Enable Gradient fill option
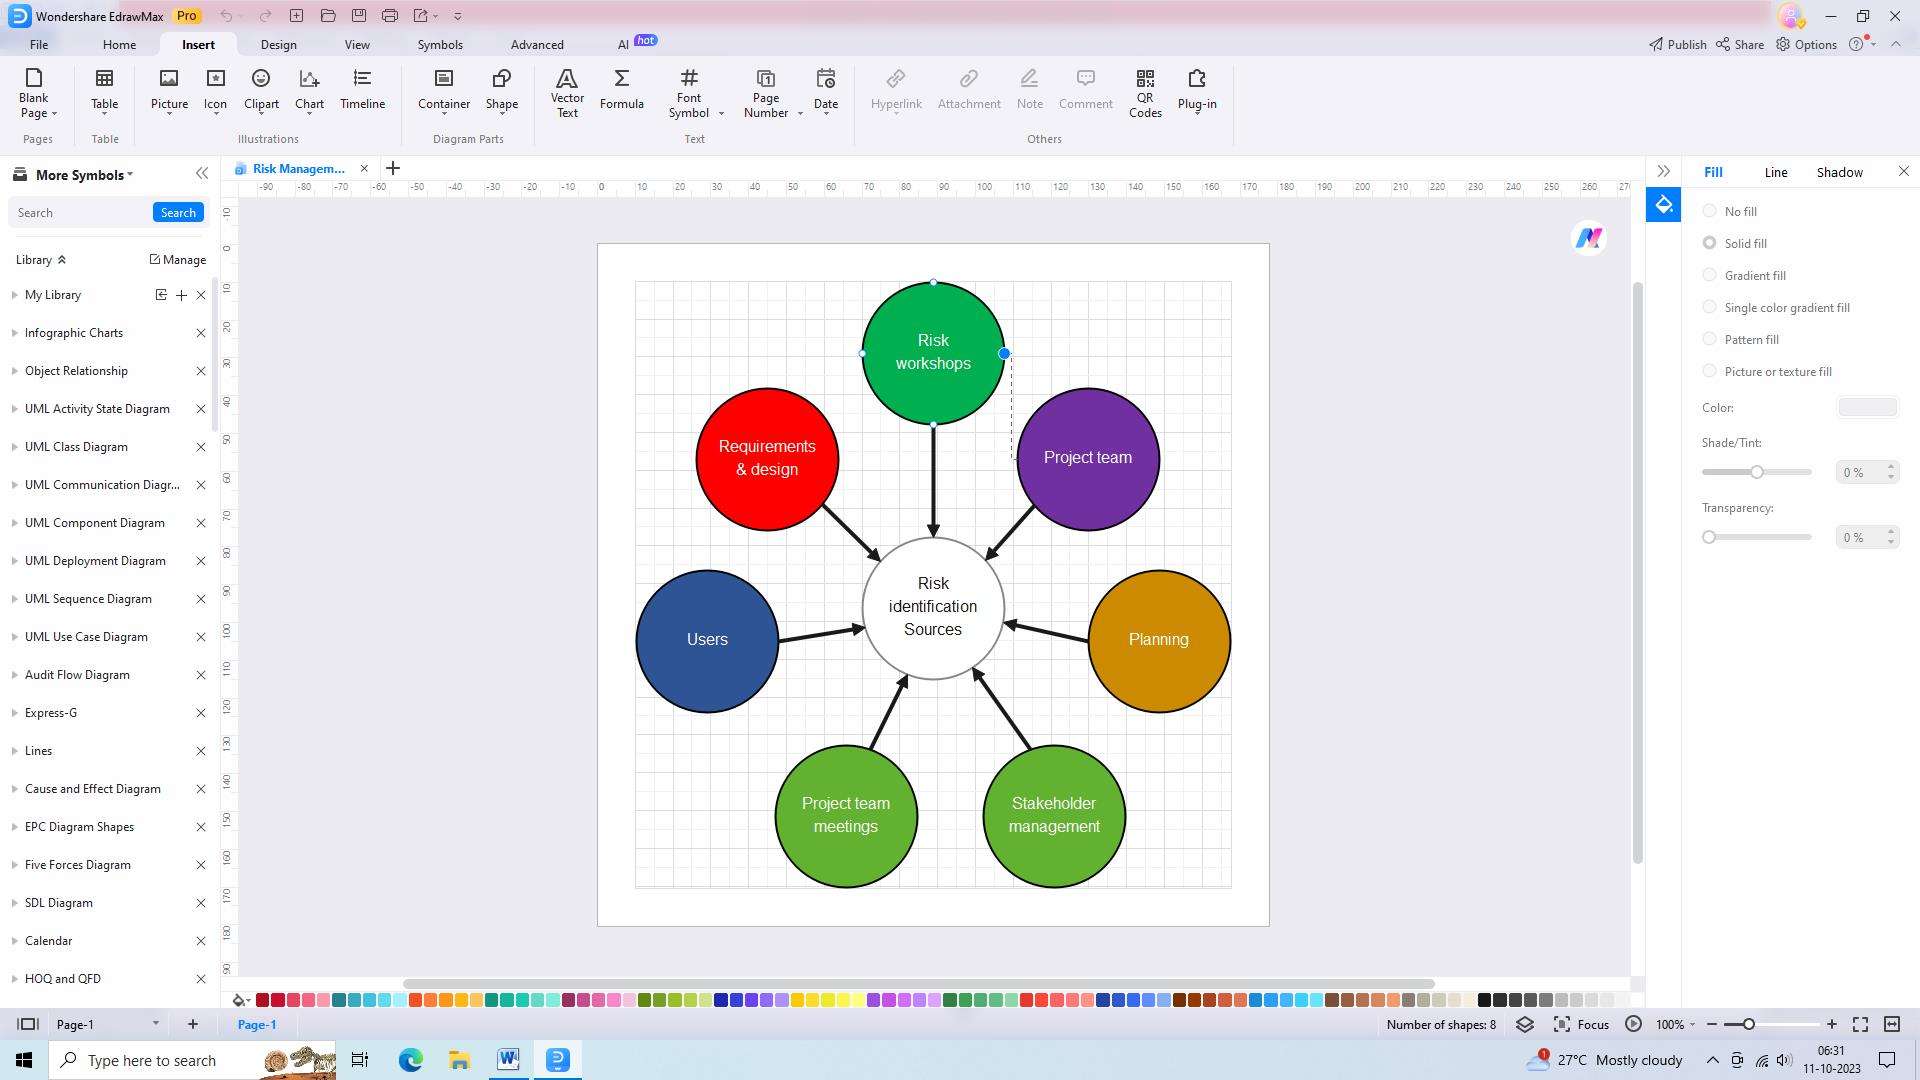The width and height of the screenshot is (1920, 1080). (x=1710, y=274)
